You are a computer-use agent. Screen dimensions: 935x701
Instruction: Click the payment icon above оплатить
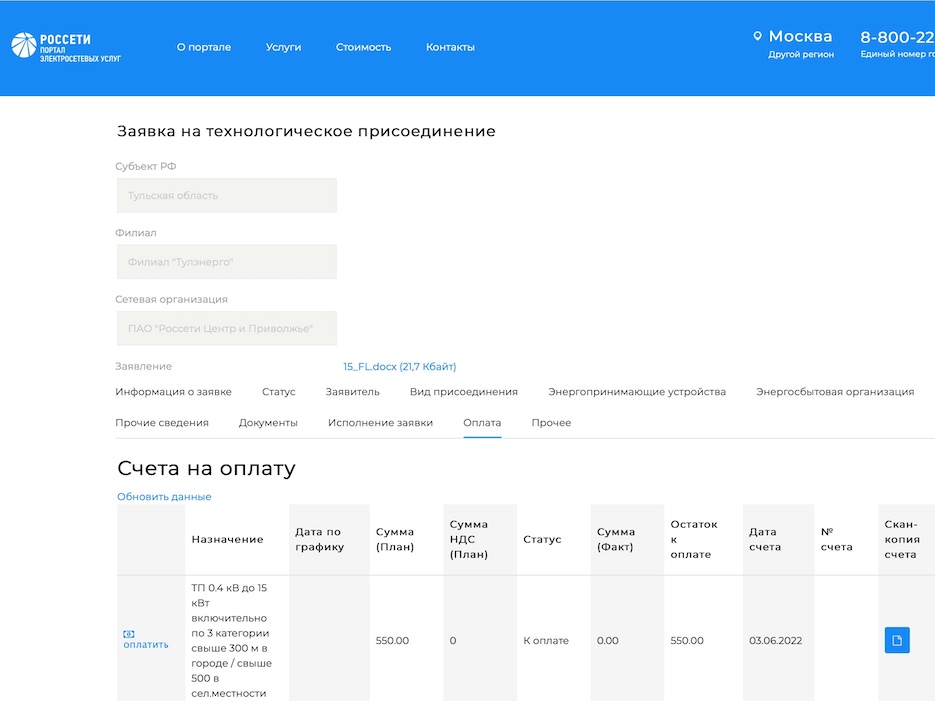click(129, 634)
